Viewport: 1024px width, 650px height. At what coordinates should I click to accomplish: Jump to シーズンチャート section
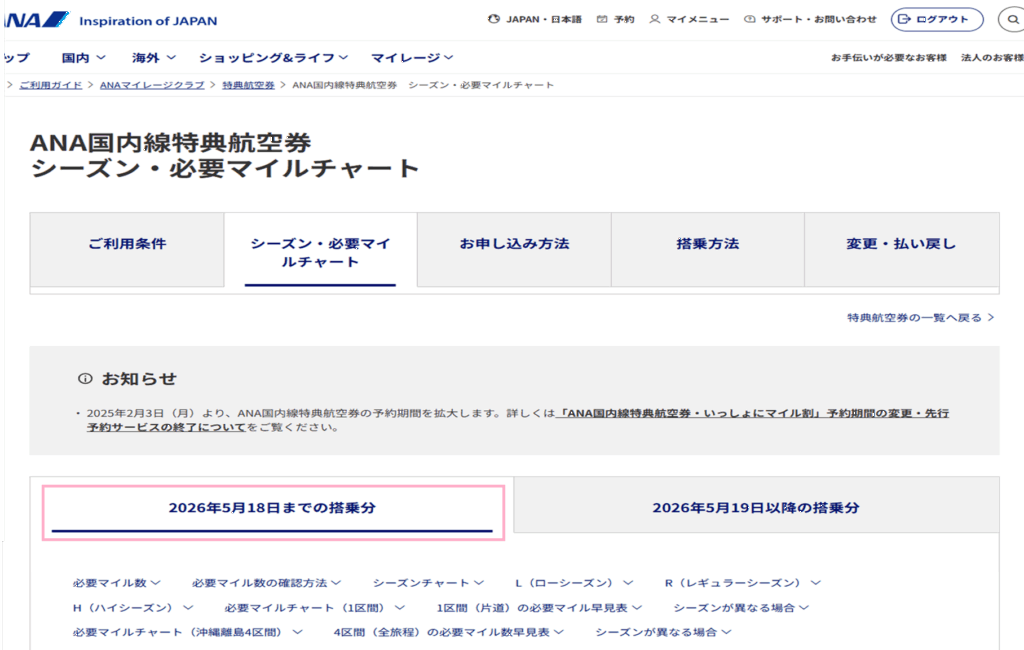click(x=428, y=583)
